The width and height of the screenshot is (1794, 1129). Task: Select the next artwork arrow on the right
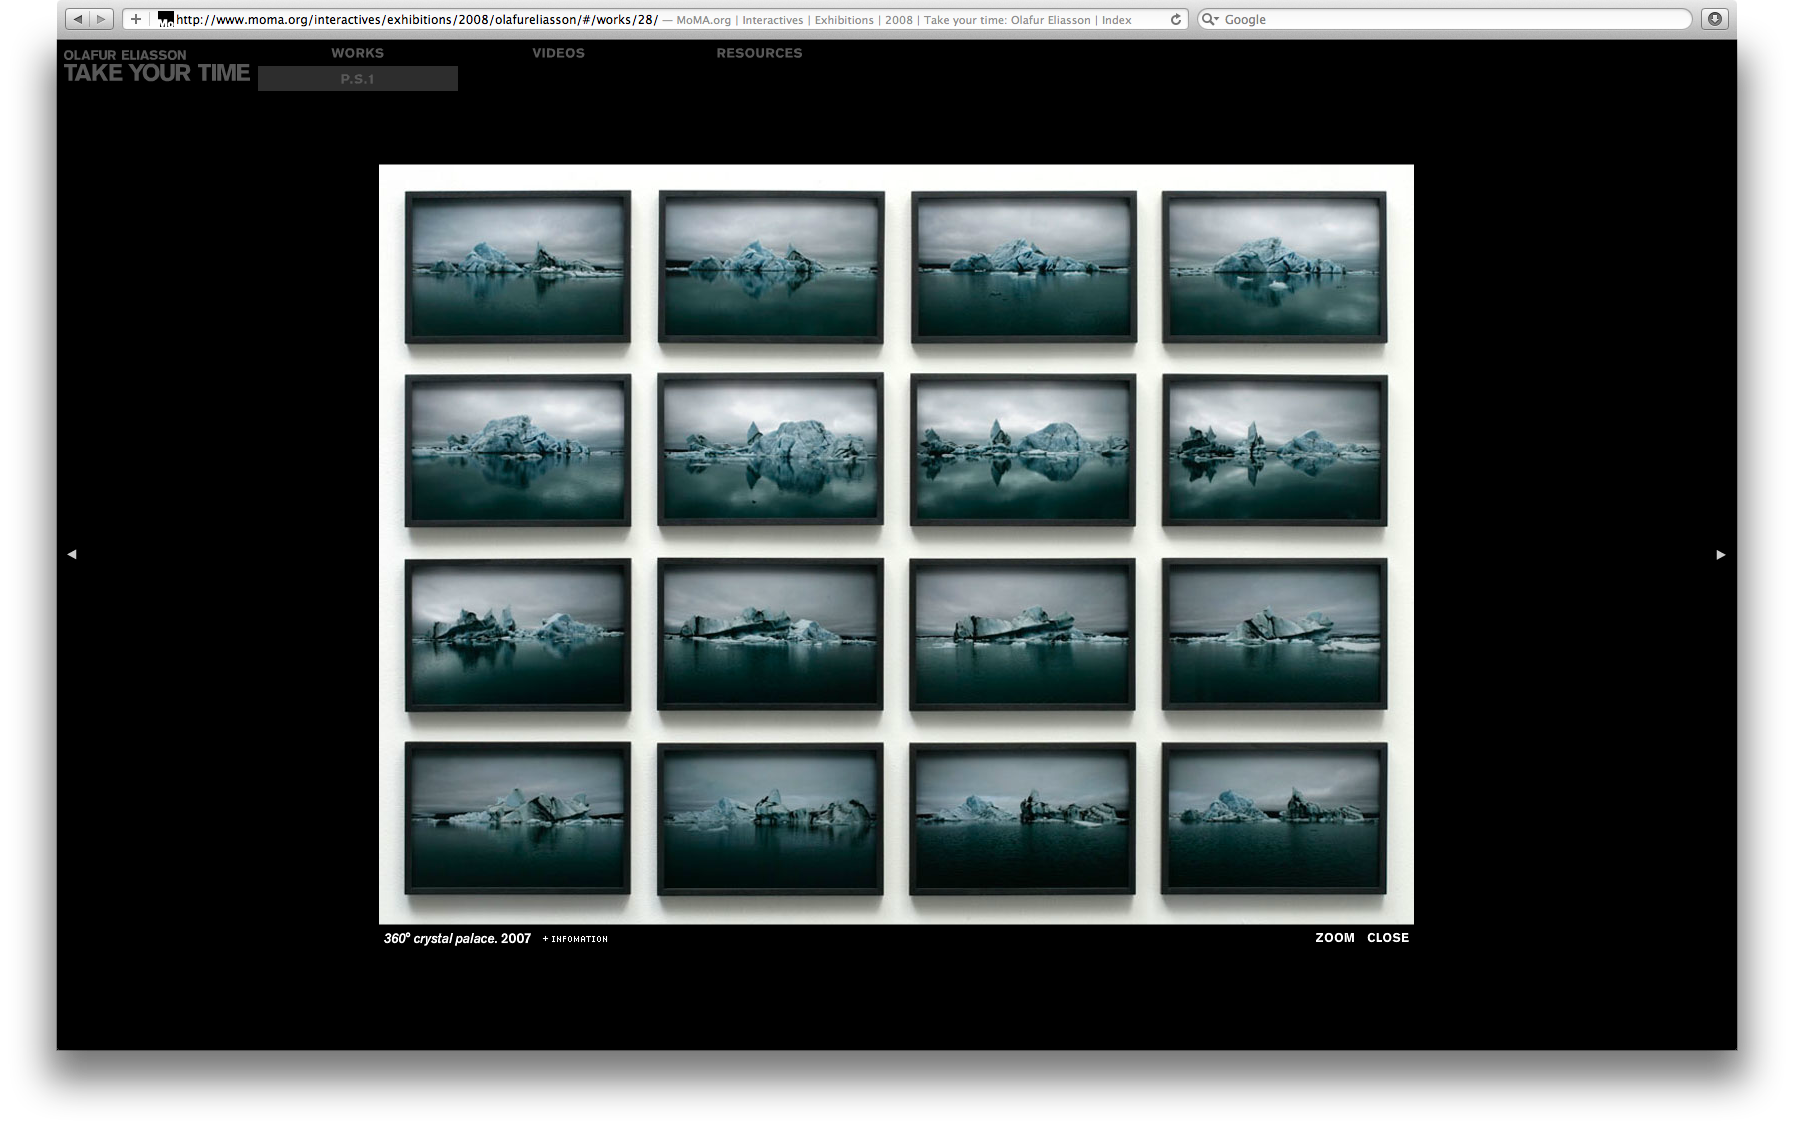[1721, 553]
